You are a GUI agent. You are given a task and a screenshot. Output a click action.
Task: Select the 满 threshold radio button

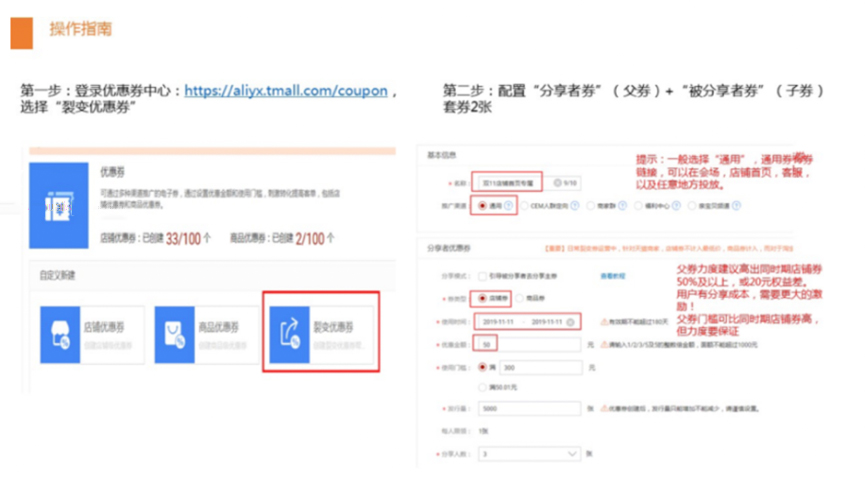pyautogui.click(x=482, y=367)
